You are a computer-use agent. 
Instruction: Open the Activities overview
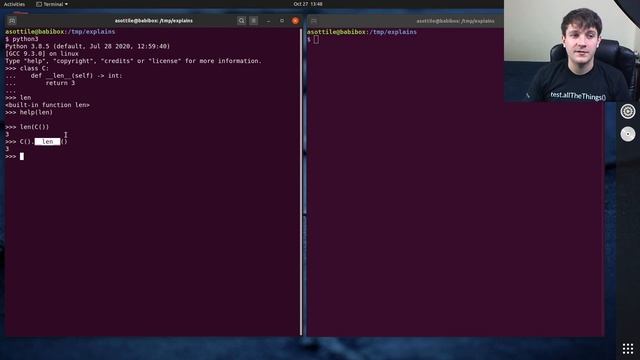point(14,4)
